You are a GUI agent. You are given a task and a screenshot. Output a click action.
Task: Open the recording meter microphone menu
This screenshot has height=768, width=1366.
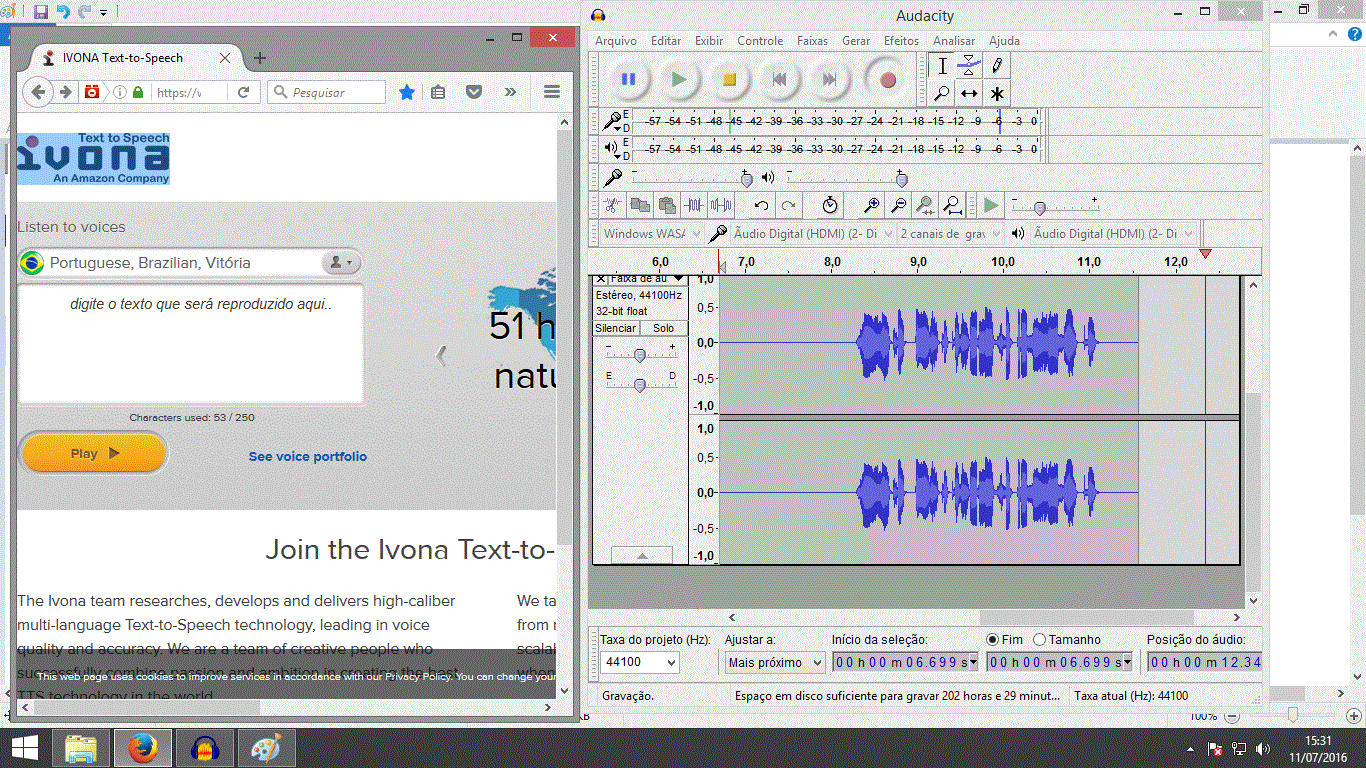tap(612, 121)
